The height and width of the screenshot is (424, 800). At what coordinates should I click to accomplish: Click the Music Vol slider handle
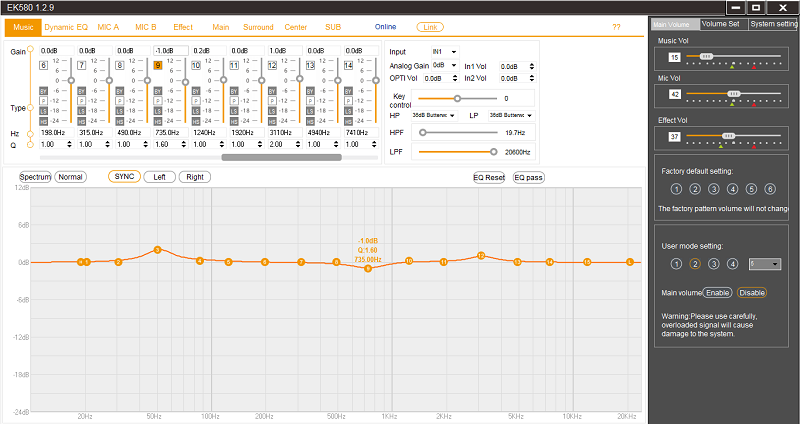[707, 56]
